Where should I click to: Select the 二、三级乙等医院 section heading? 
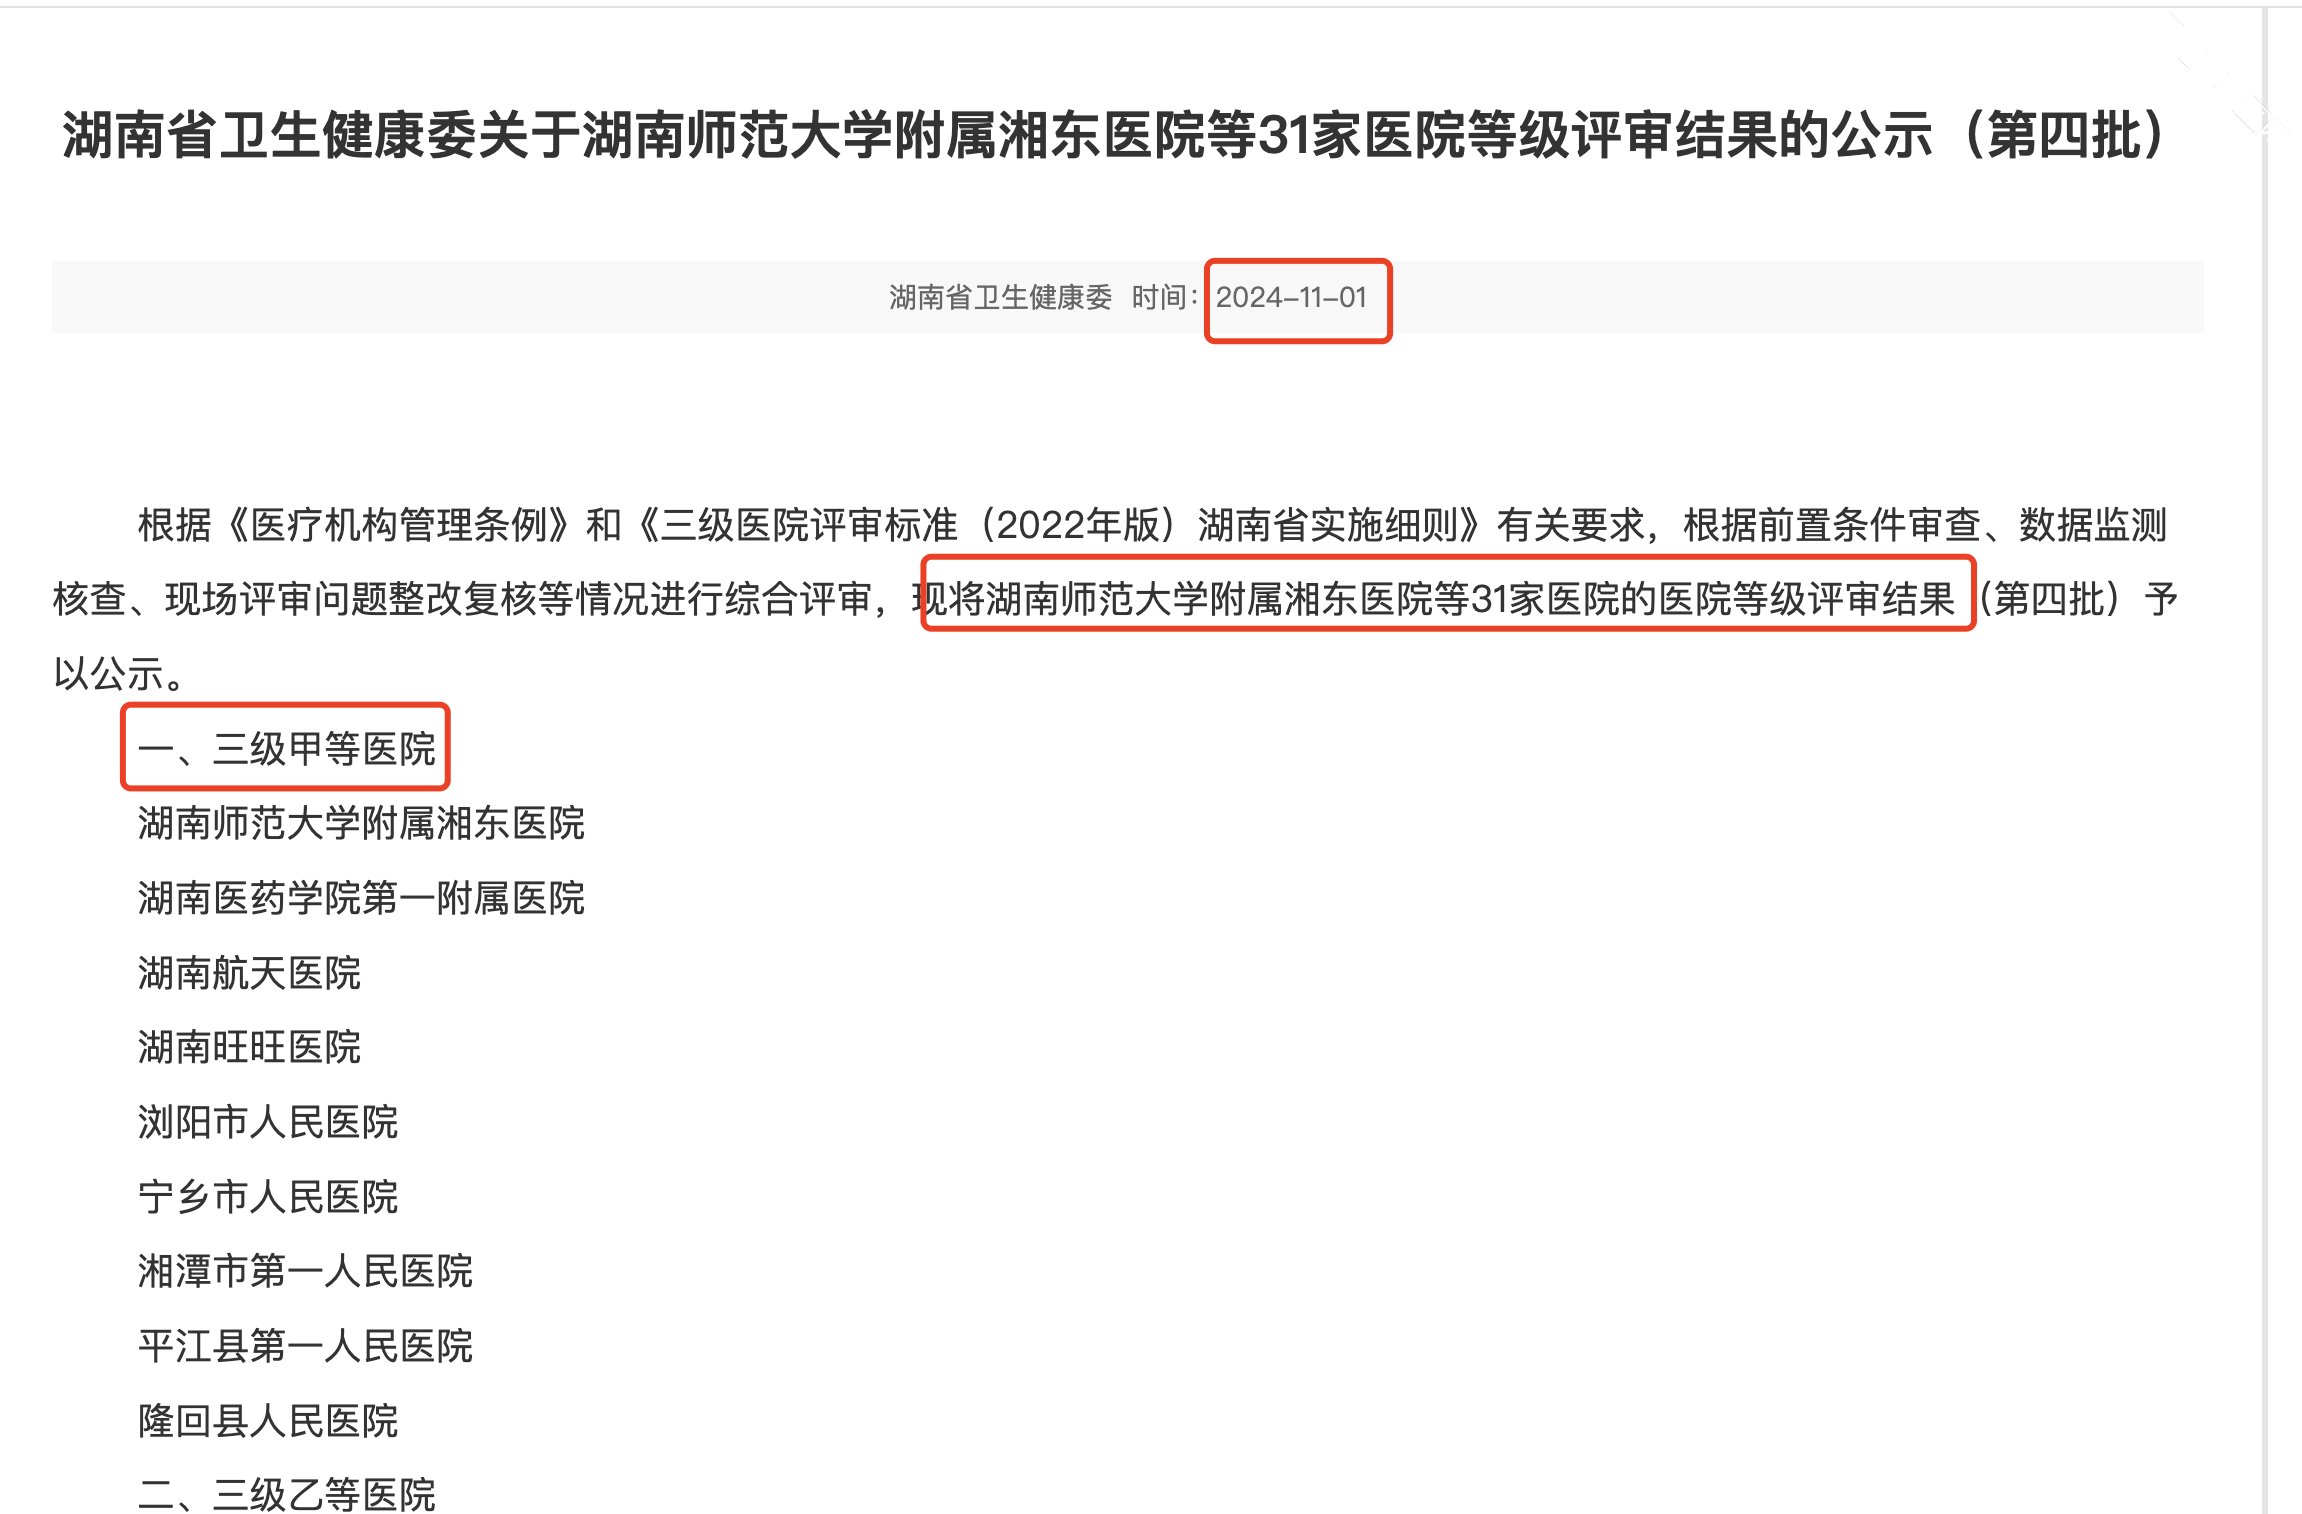(x=287, y=1495)
